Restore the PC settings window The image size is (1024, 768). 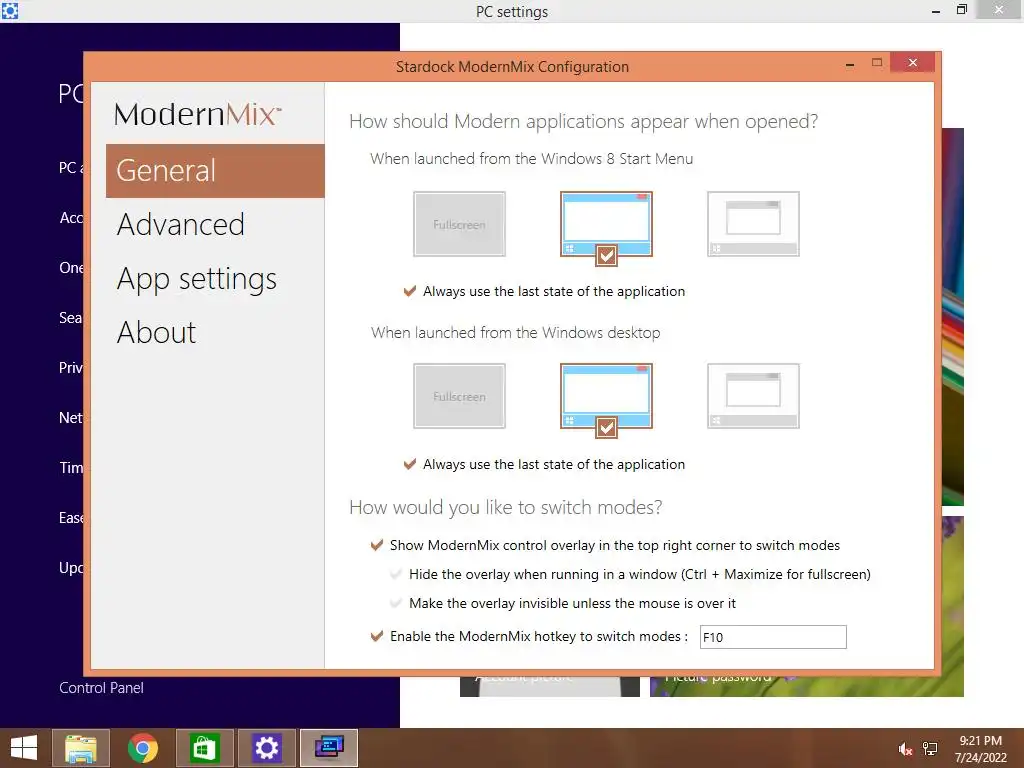click(961, 10)
